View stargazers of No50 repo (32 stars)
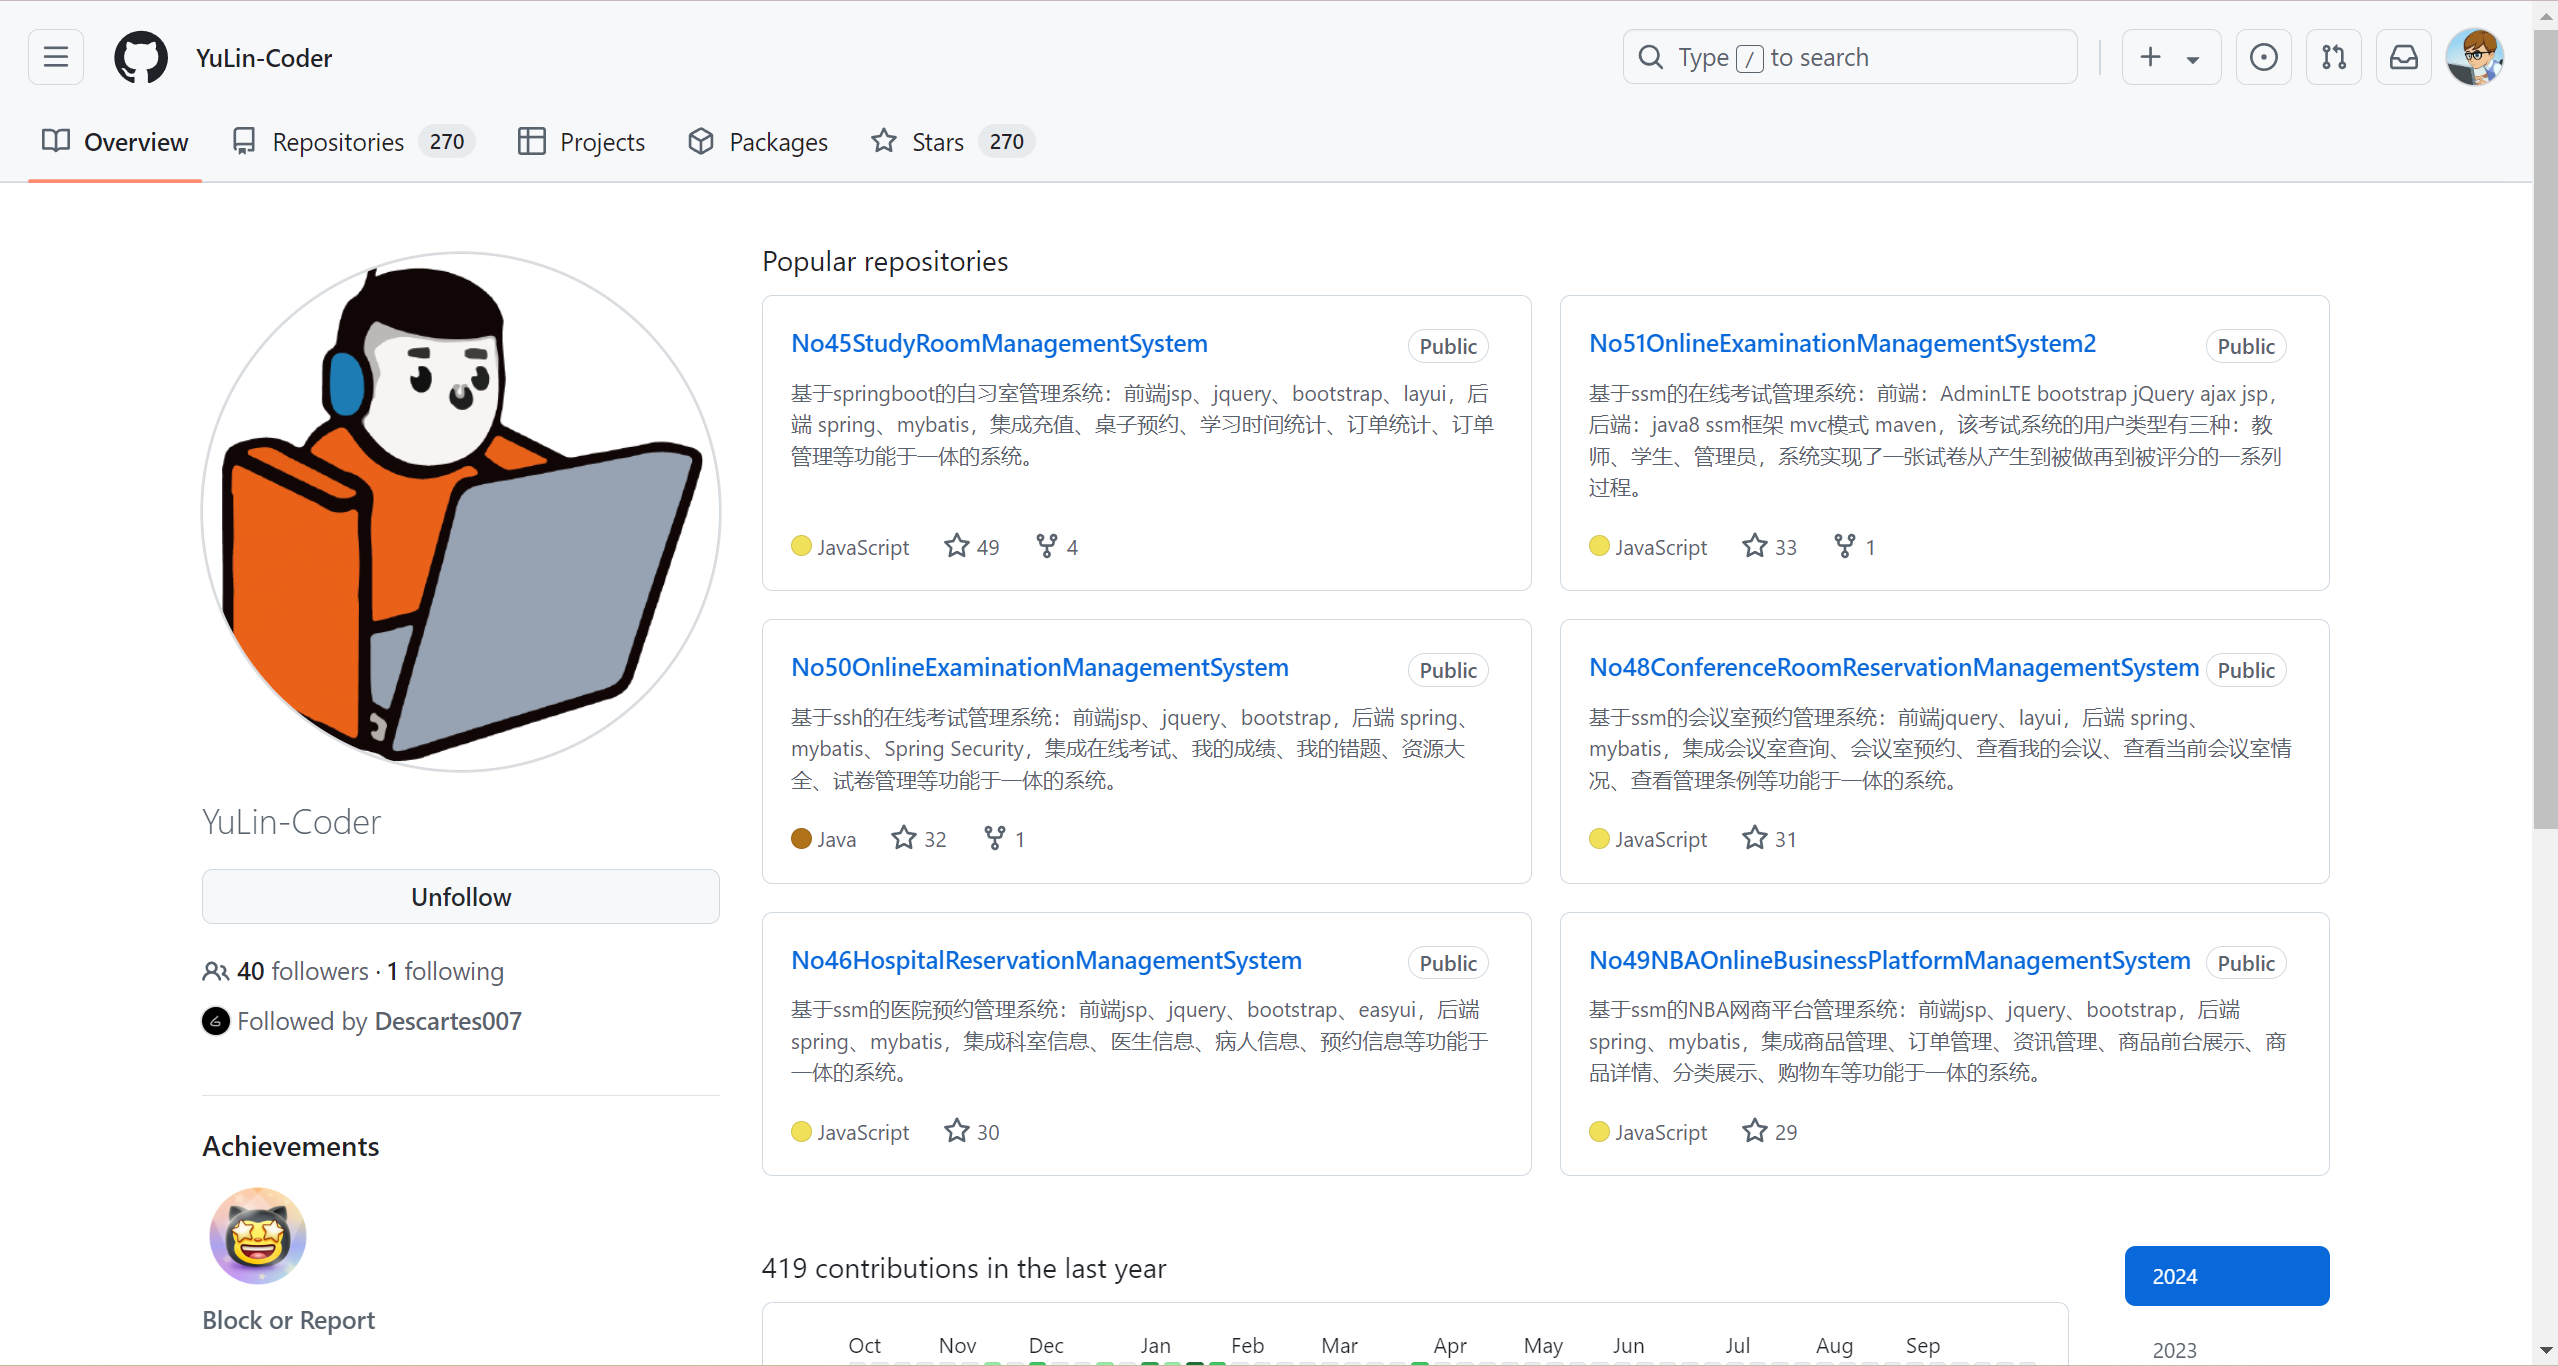2558x1366 pixels. click(x=919, y=838)
